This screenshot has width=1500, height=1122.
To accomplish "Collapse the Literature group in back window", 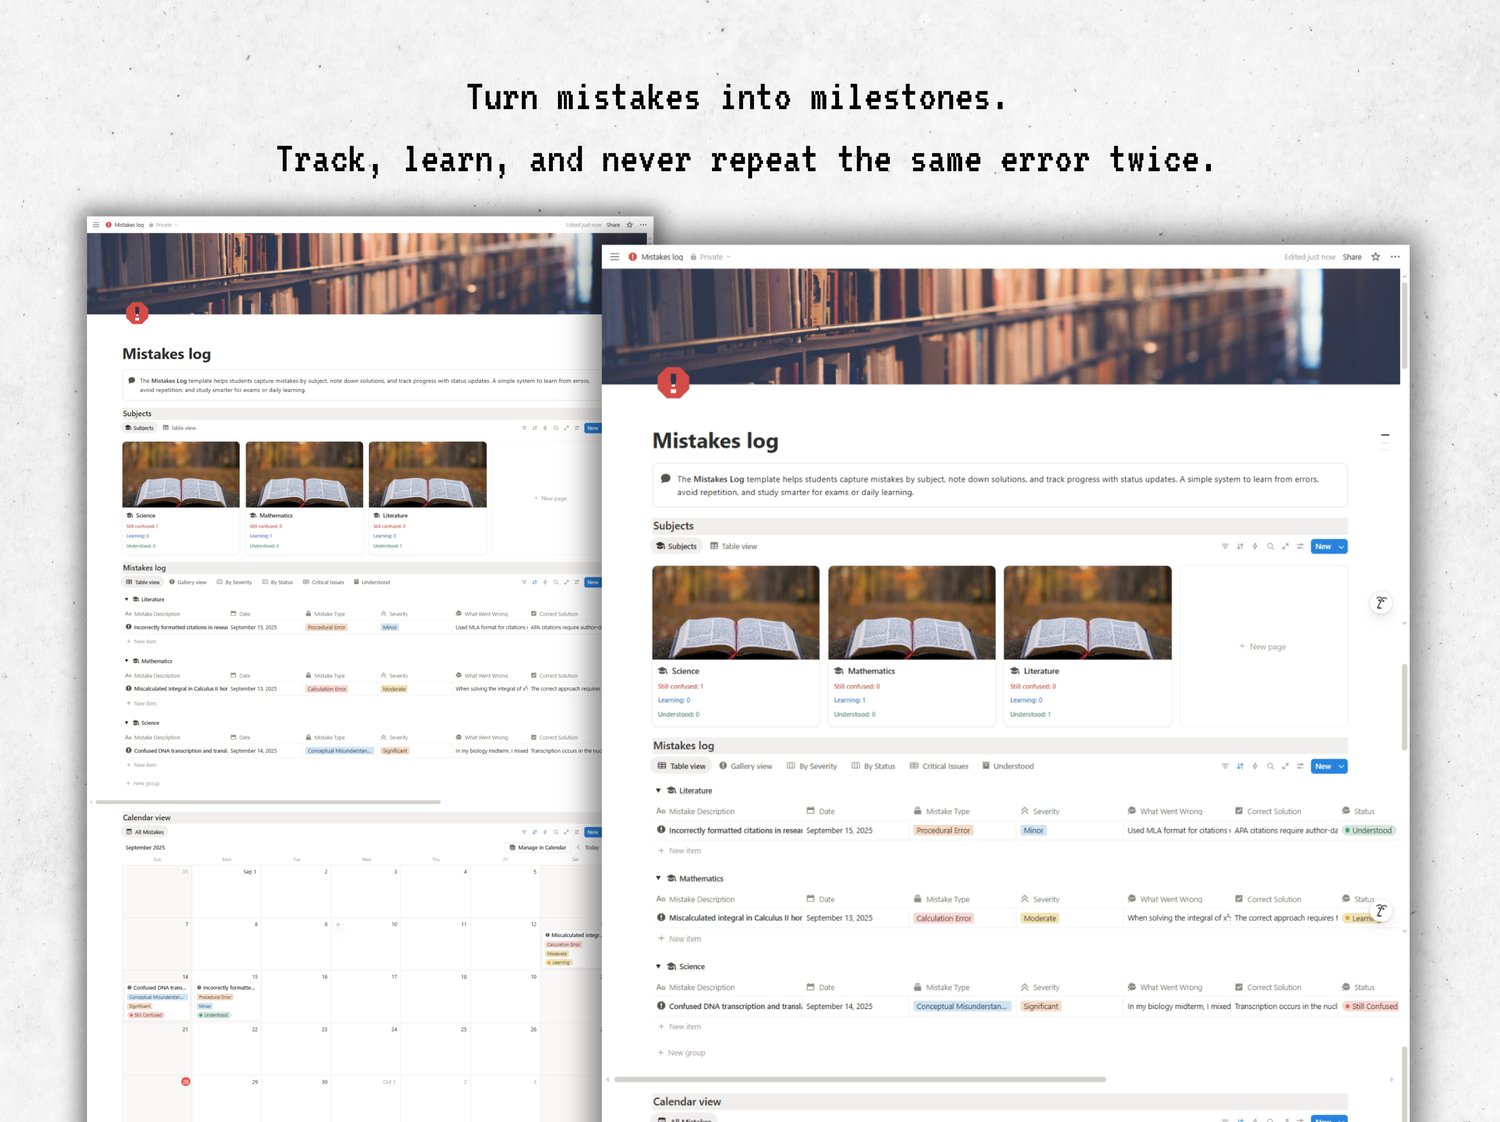I will coord(126,599).
